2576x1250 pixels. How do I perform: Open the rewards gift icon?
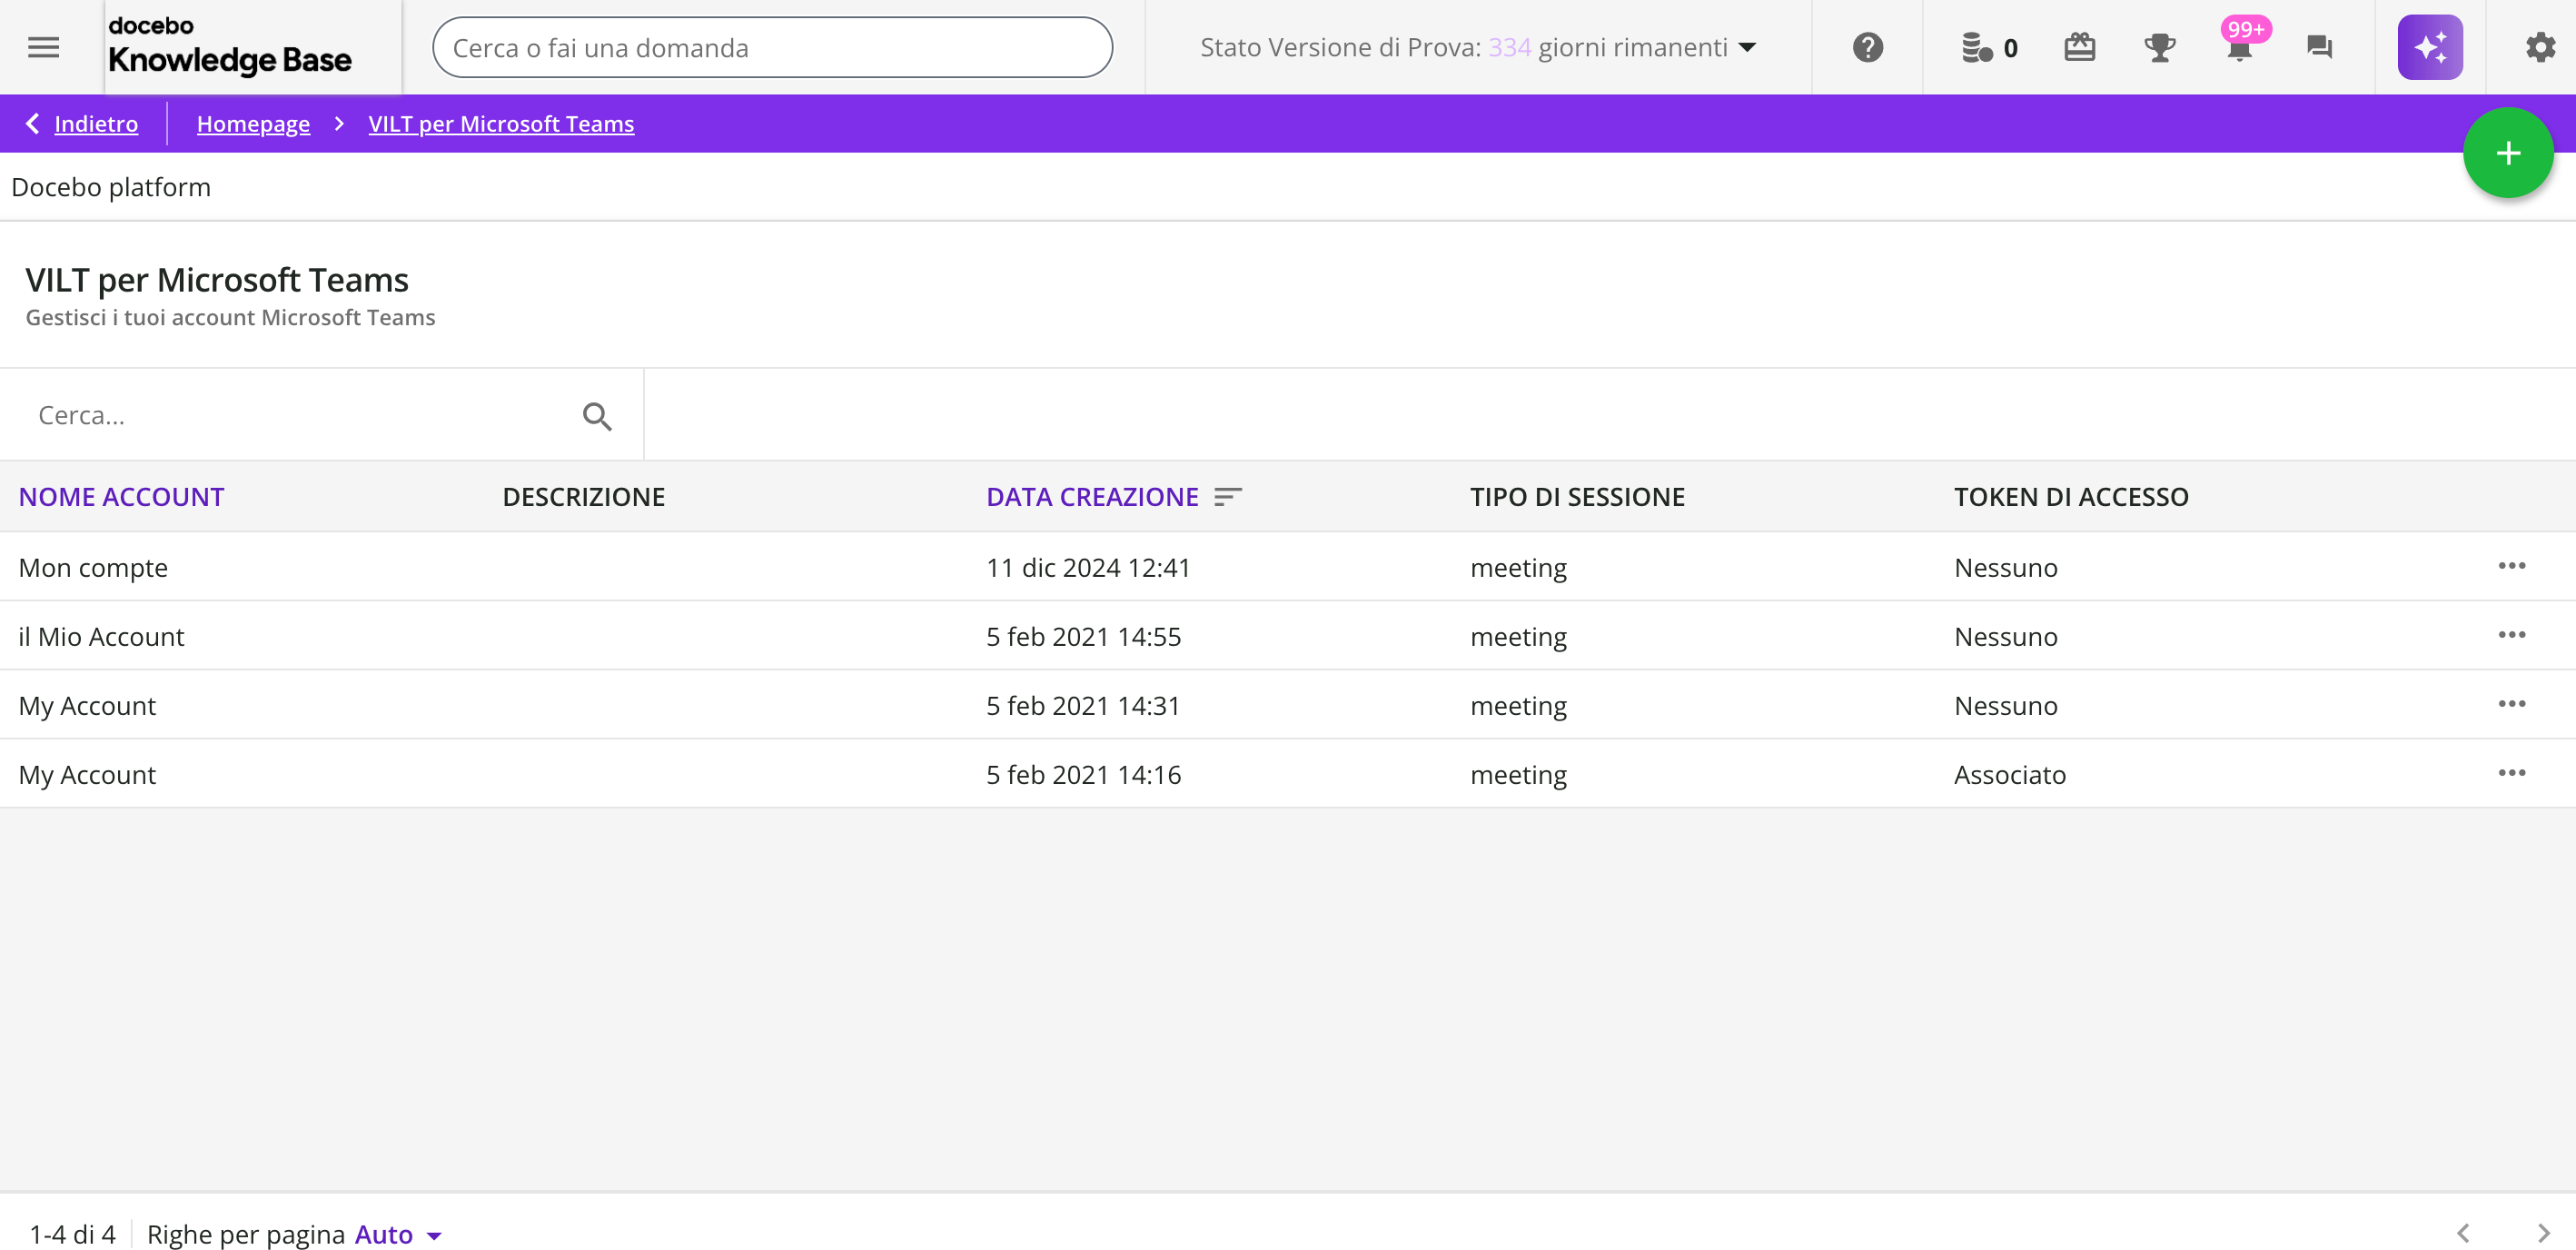point(2079,47)
